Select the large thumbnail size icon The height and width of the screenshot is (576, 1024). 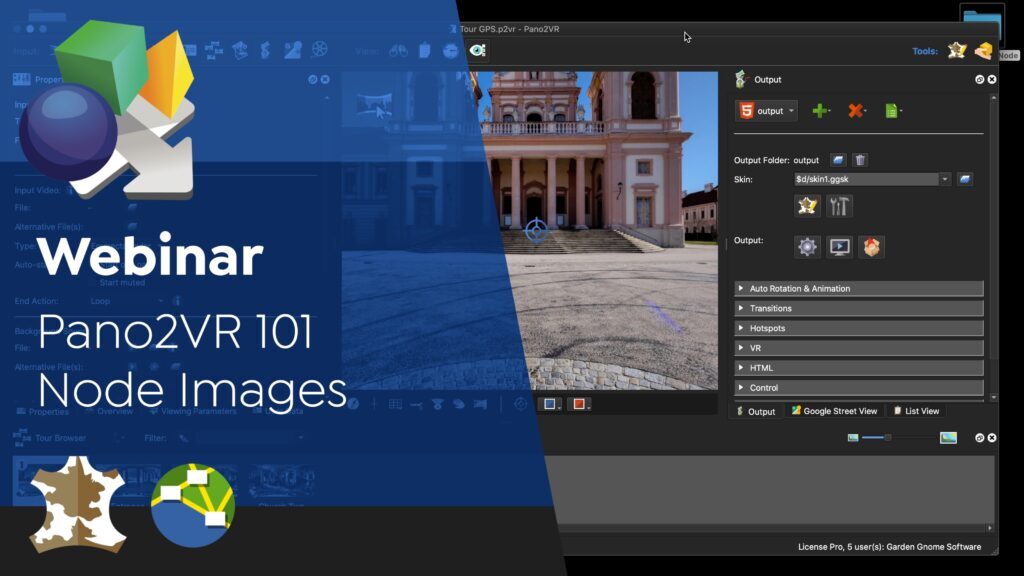pos(948,438)
